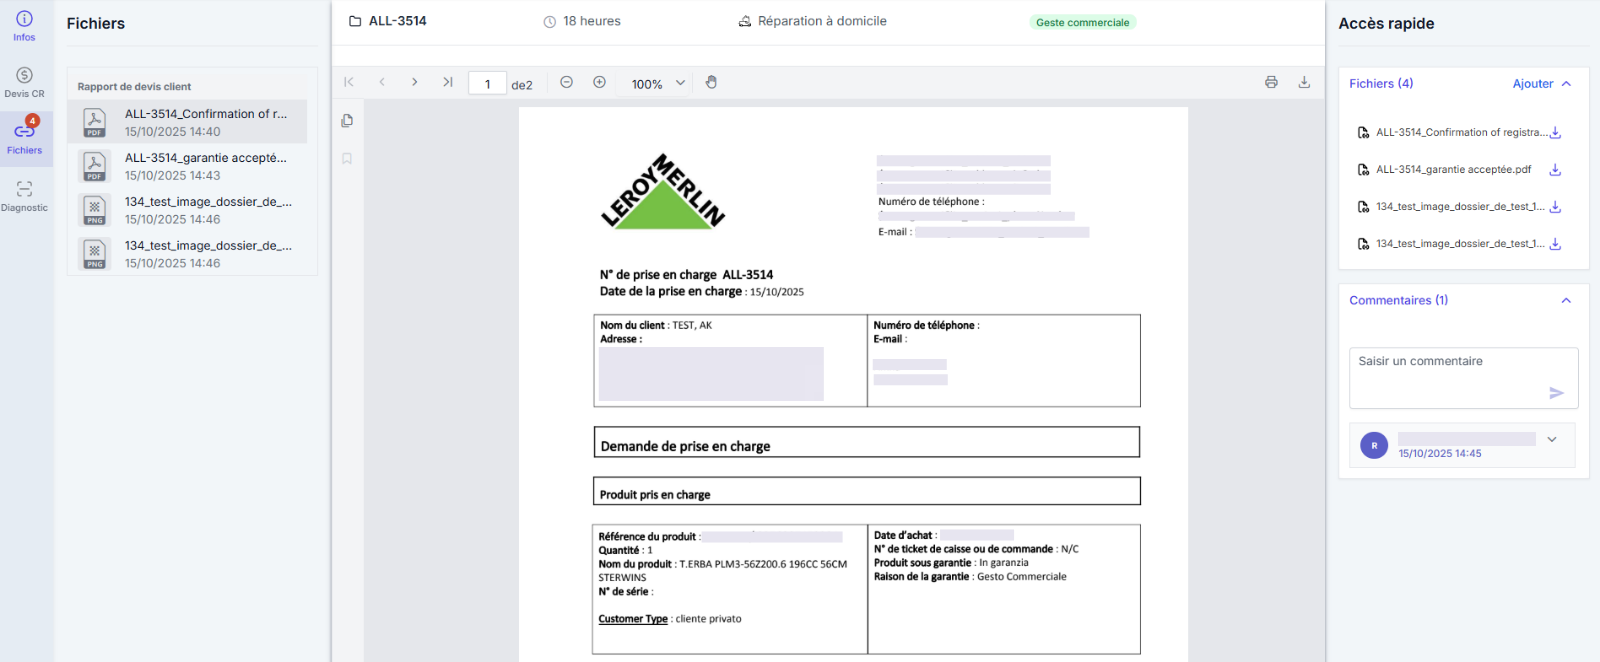Viewport: 1600px width, 662px height.
Task: Zoom in with the plus icon
Action: [x=600, y=82]
